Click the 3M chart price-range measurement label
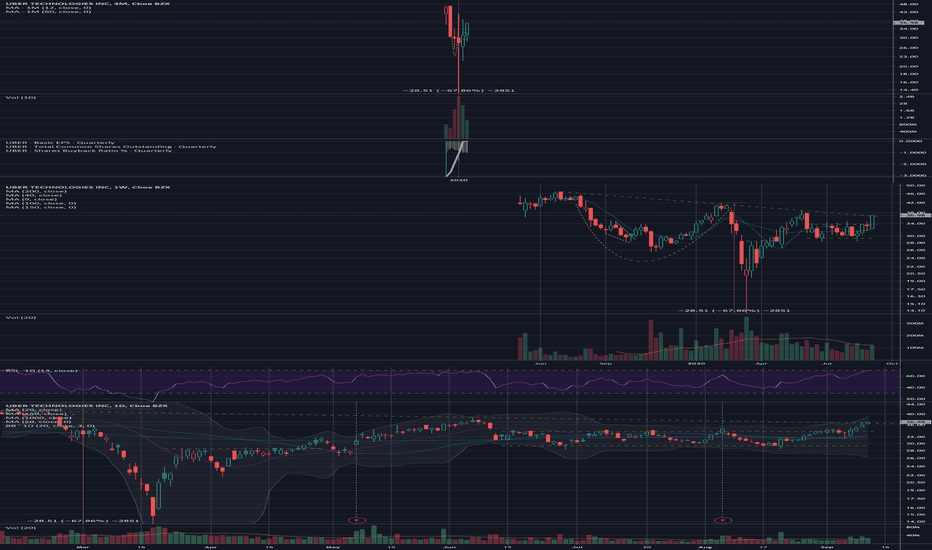Viewport: 932px width, 550px height. pos(458,90)
